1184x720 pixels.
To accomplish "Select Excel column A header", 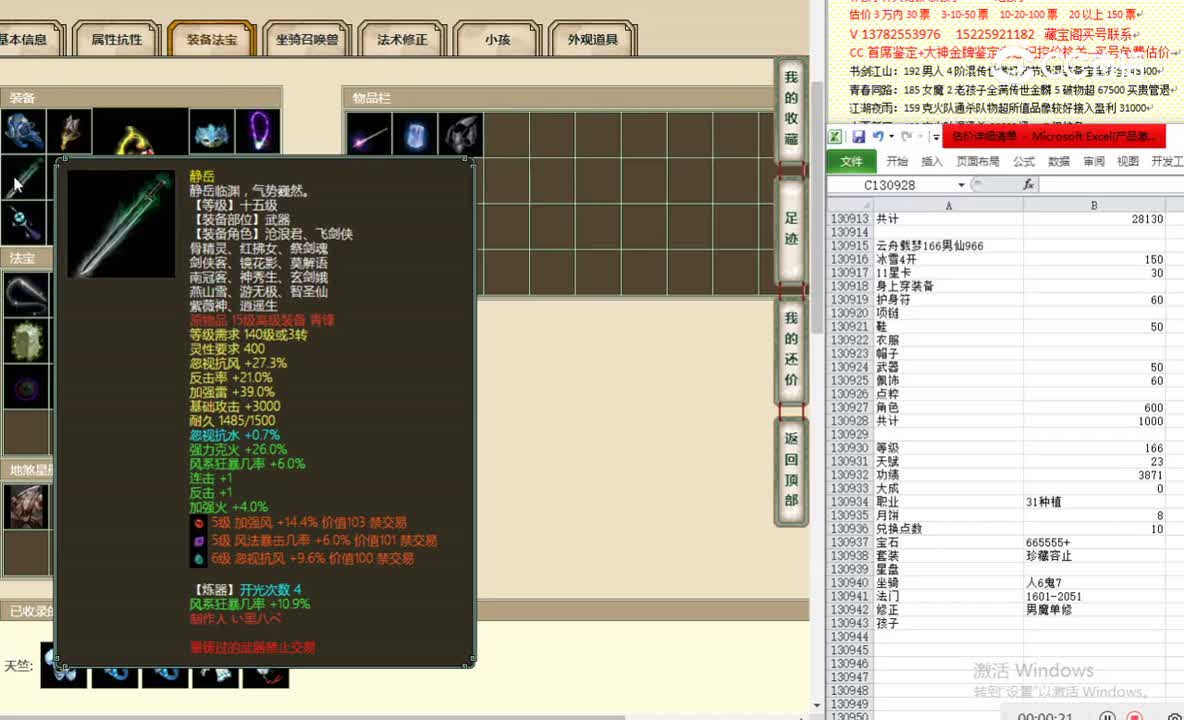I will [948, 205].
